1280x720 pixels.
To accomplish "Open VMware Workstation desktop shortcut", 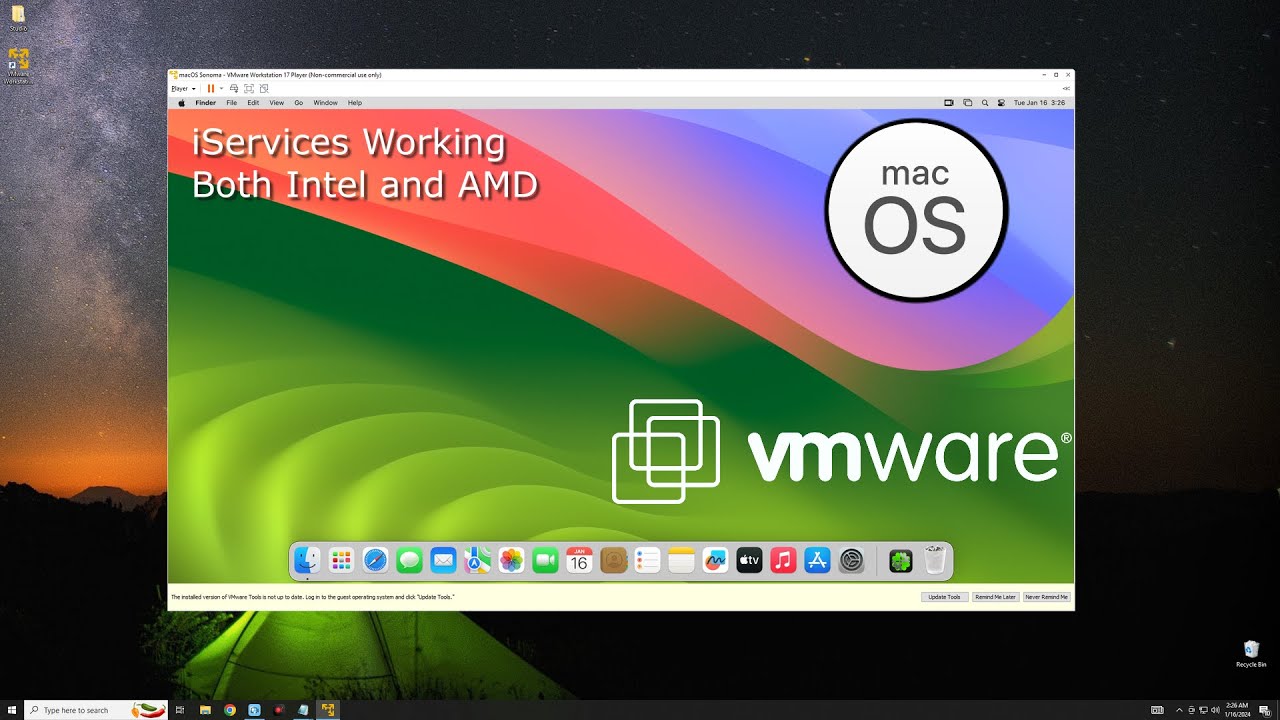I will pos(18,65).
